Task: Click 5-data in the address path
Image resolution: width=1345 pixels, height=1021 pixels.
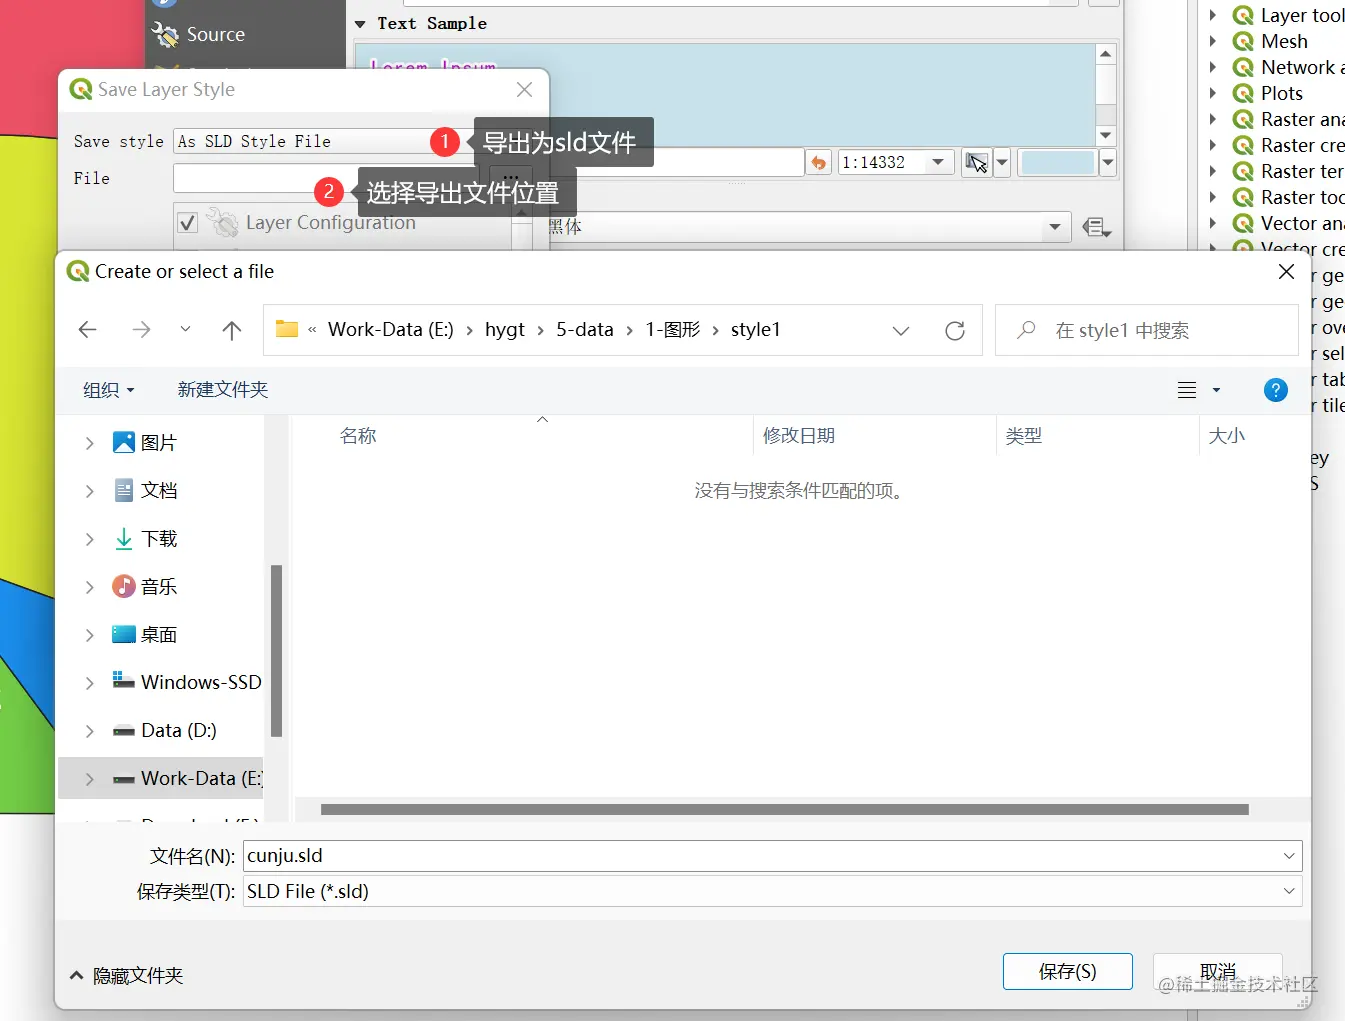Action: pos(585,329)
